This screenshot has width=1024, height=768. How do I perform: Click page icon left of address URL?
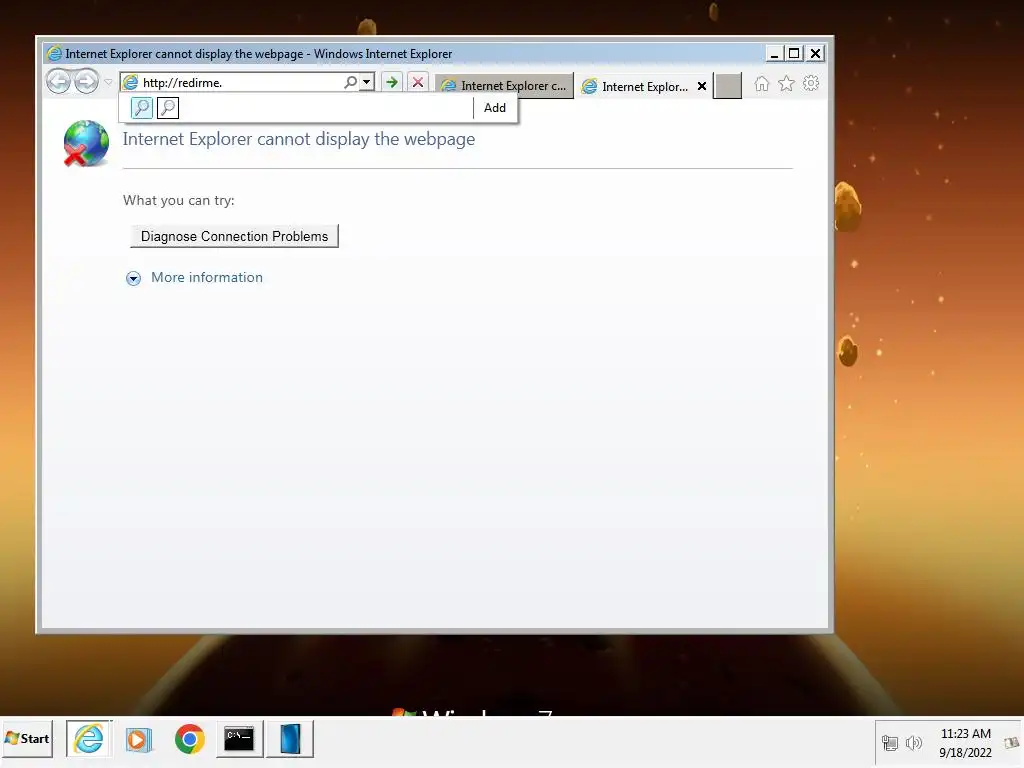tap(131, 82)
